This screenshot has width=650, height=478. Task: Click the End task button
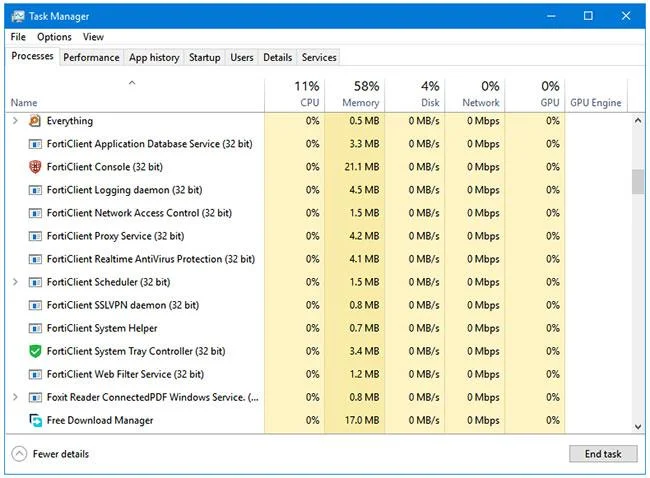603,454
